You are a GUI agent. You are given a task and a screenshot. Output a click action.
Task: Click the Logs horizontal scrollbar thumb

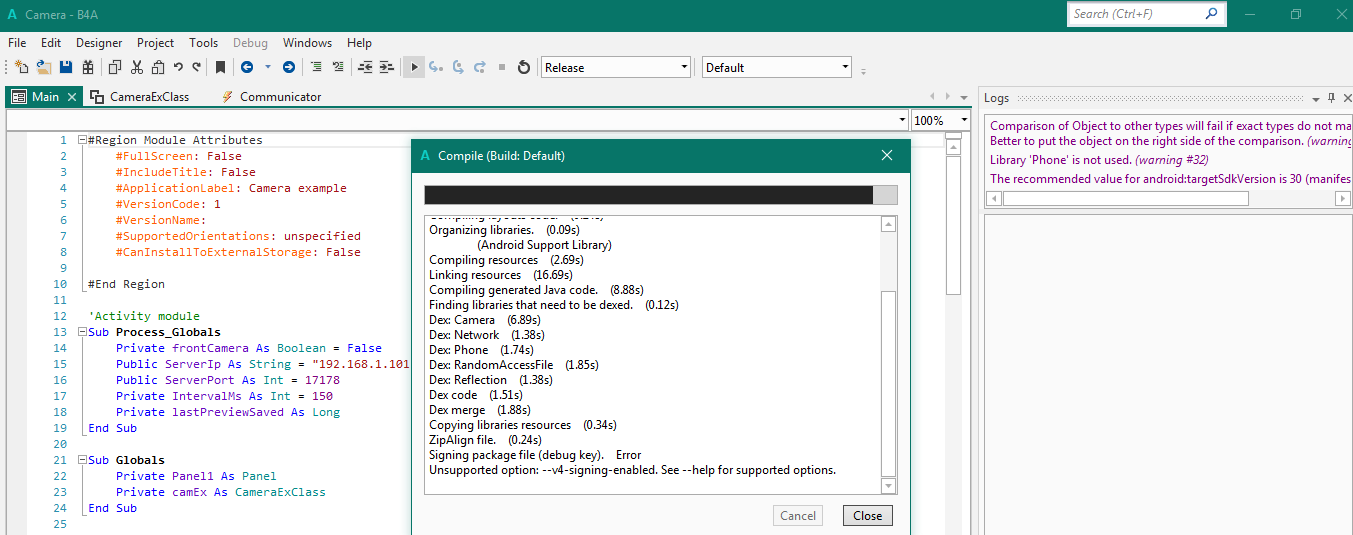tap(1126, 199)
